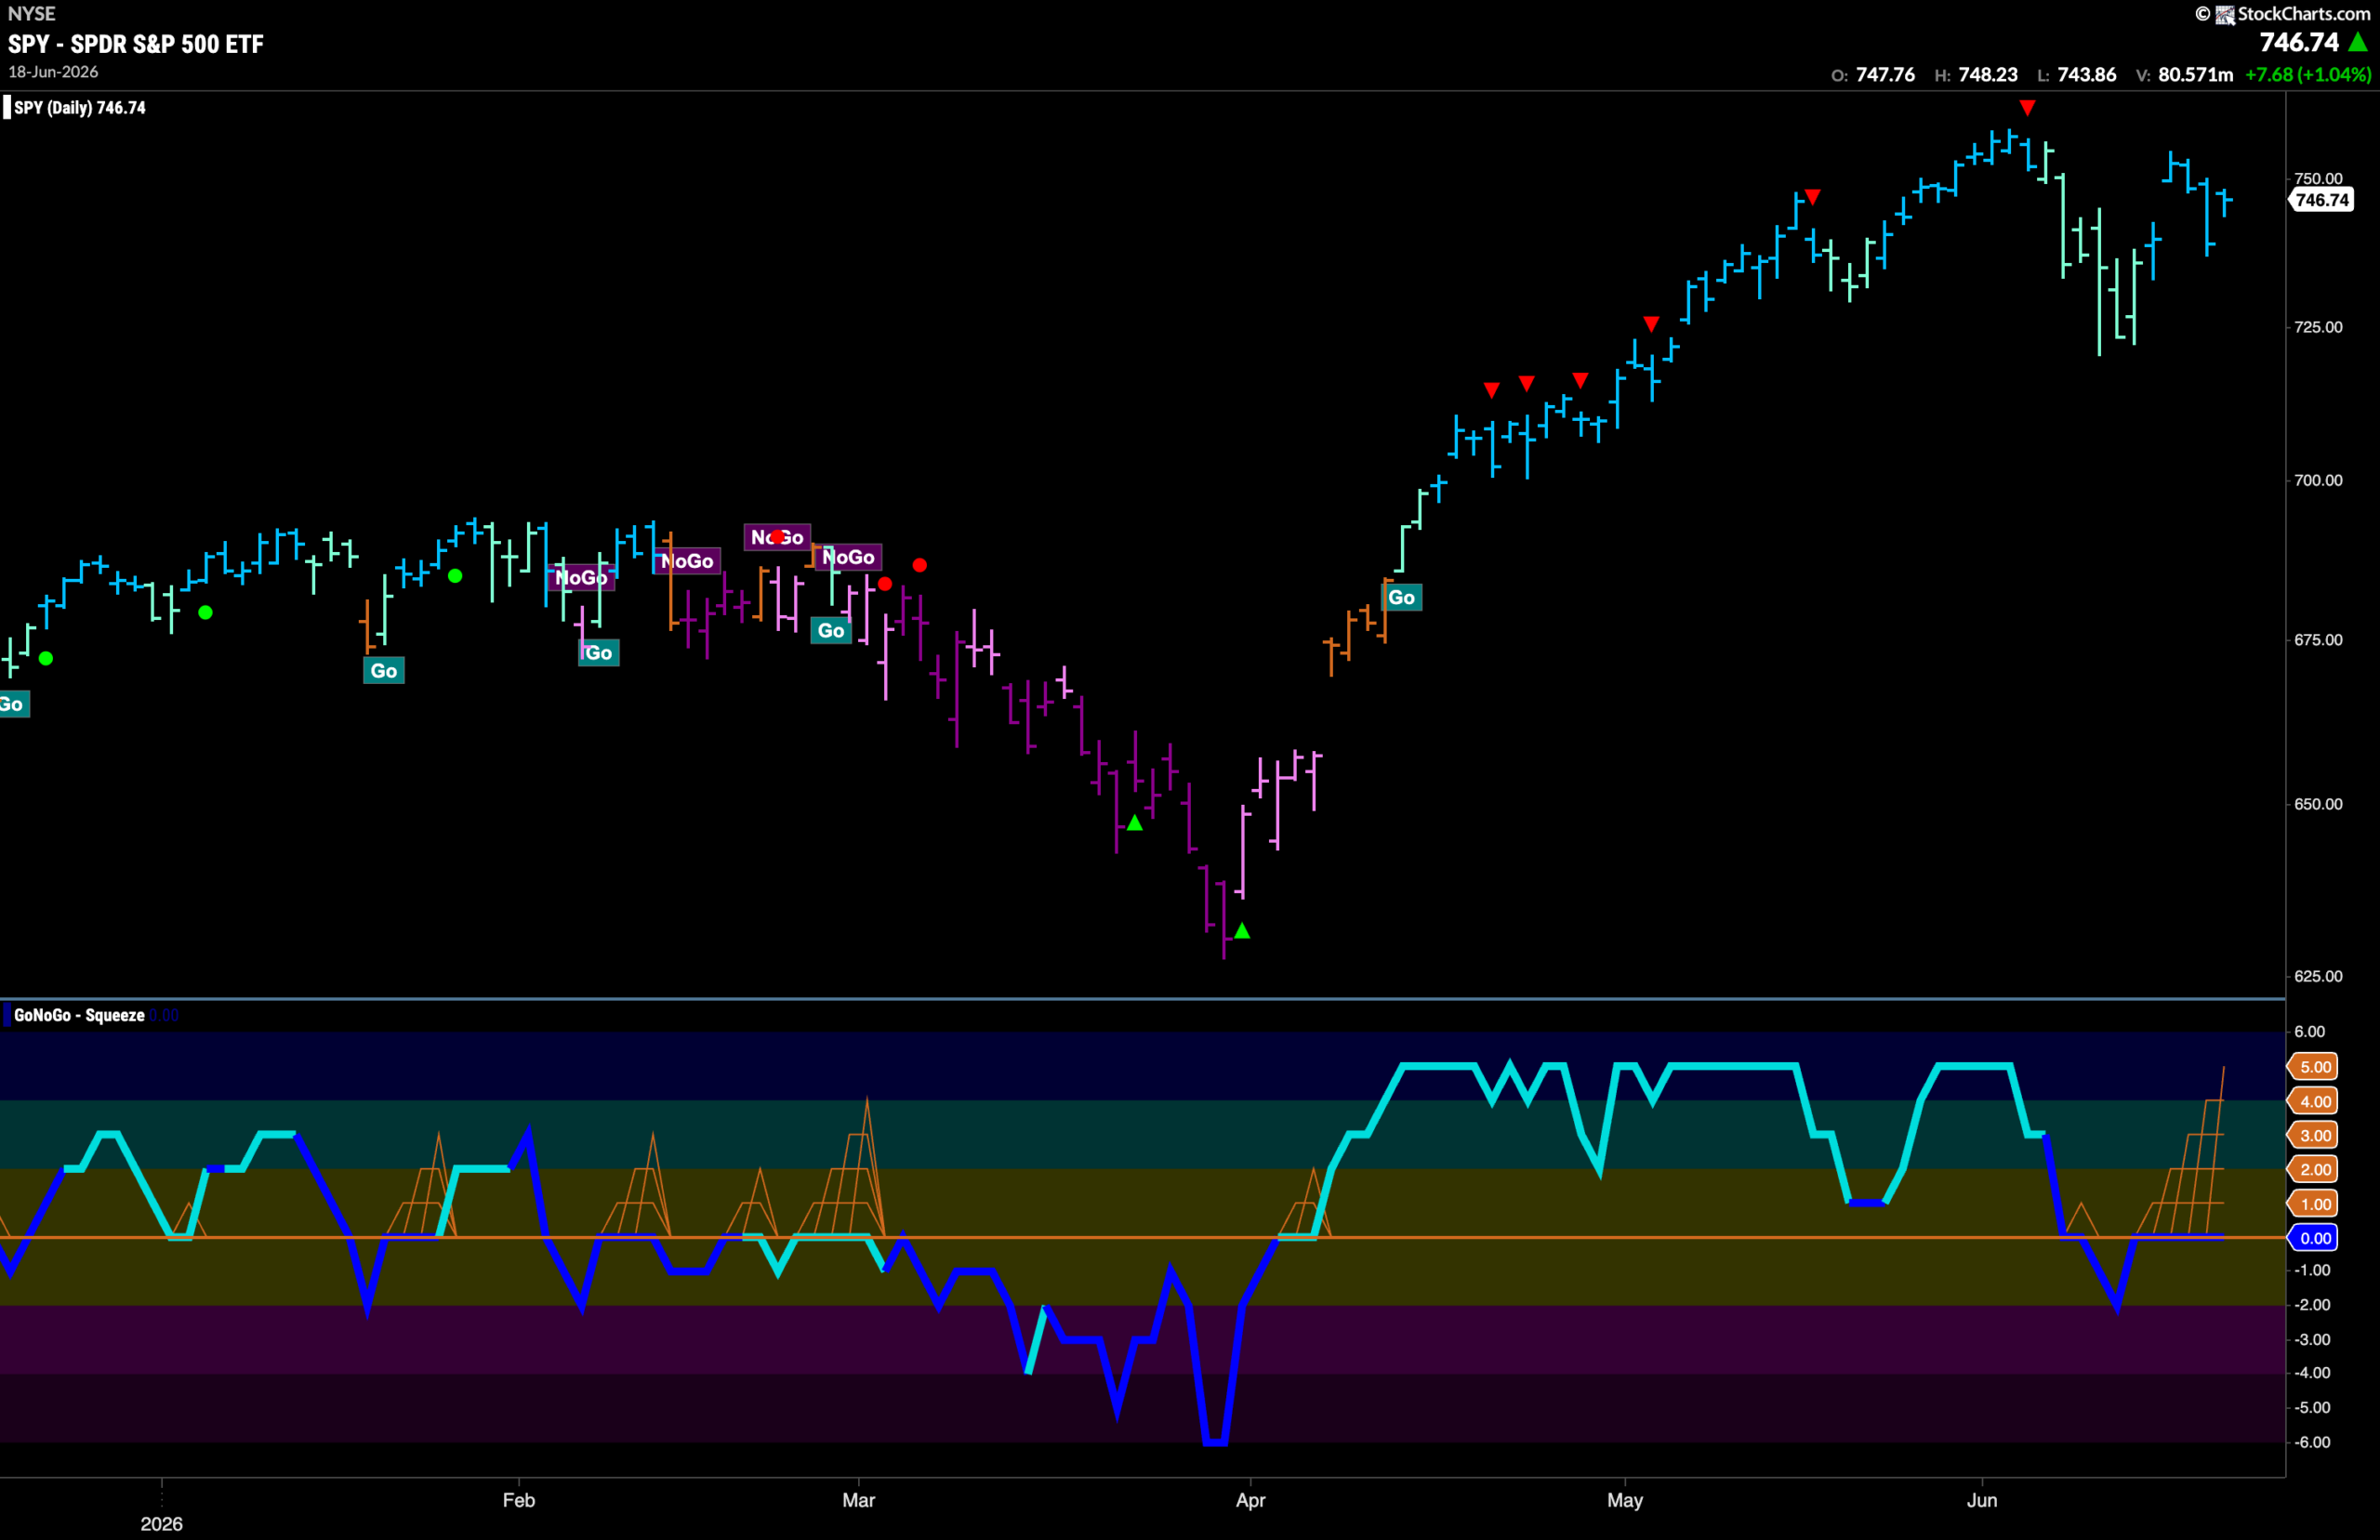Select the low value 743.86
Screen dimensions: 2380x1540
[2086, 75]
